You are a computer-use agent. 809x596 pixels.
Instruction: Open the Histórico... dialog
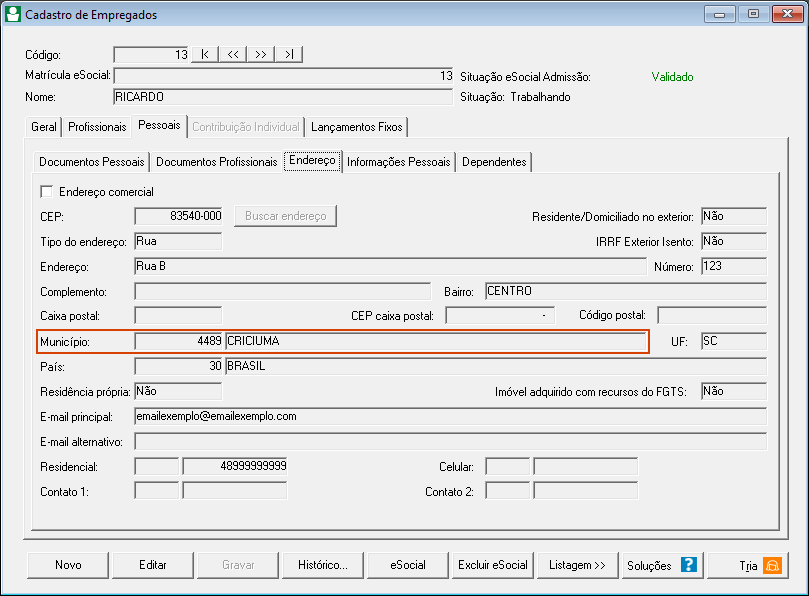323,565
